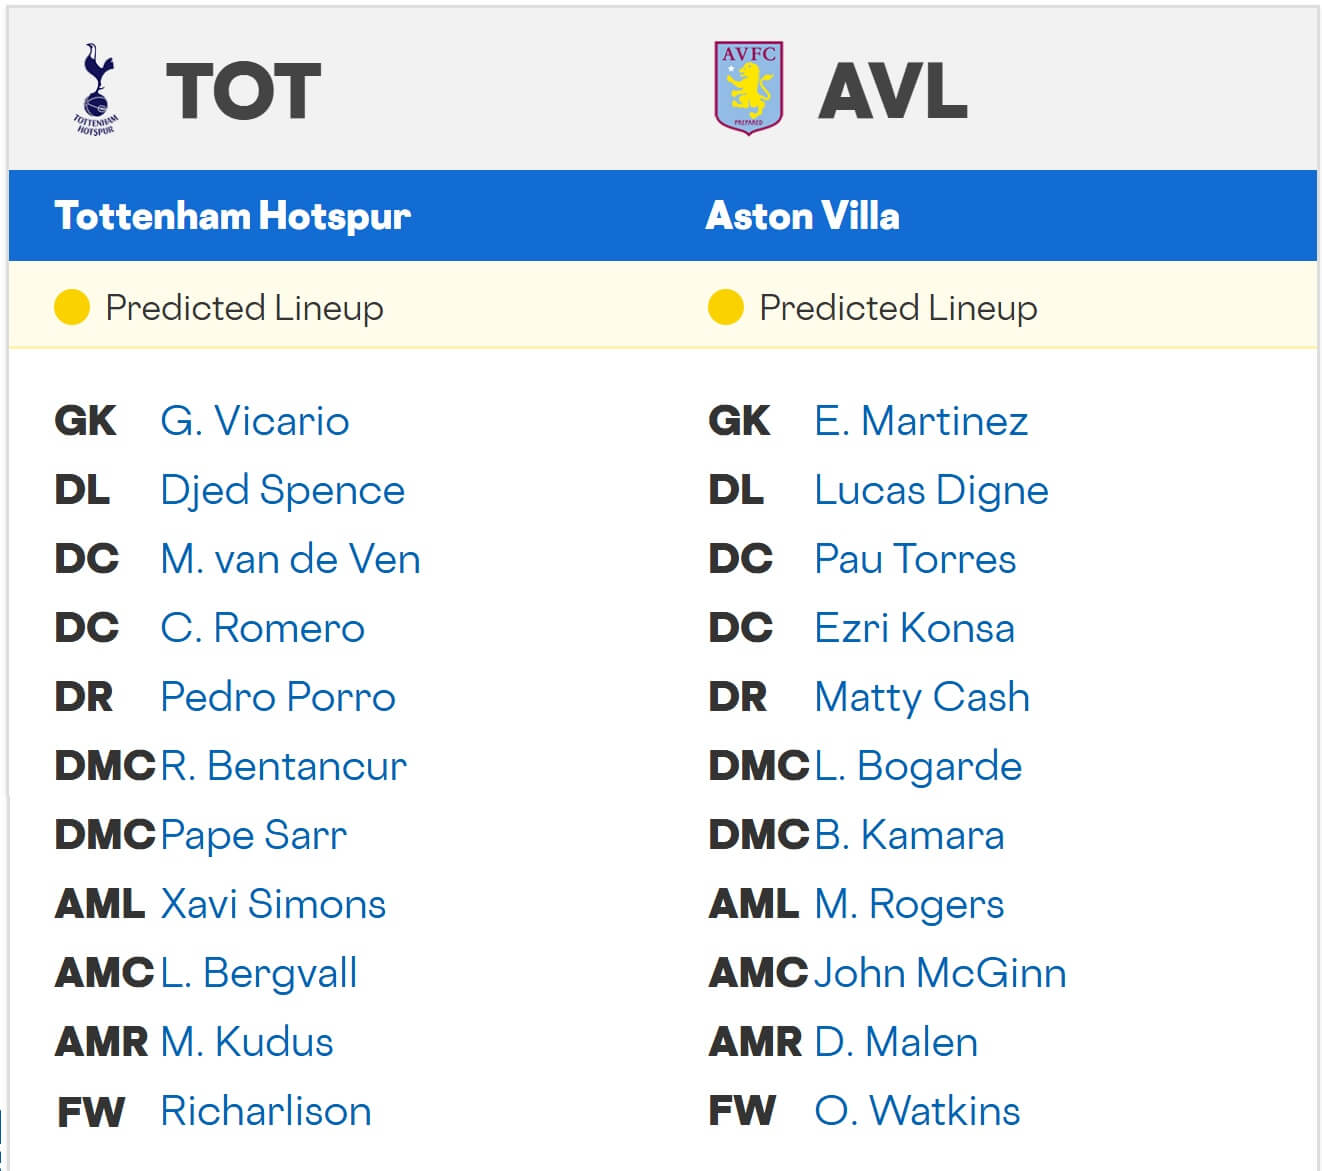Open C. Romero's player page
The height and width of the screenshot is (1171, 1322).
(263, 628)
